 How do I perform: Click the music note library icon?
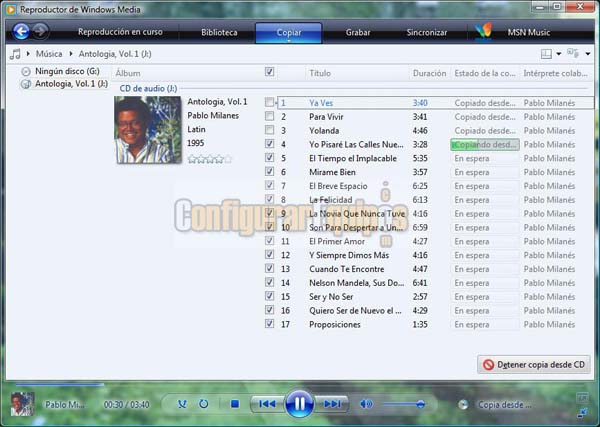coord(15,54)
